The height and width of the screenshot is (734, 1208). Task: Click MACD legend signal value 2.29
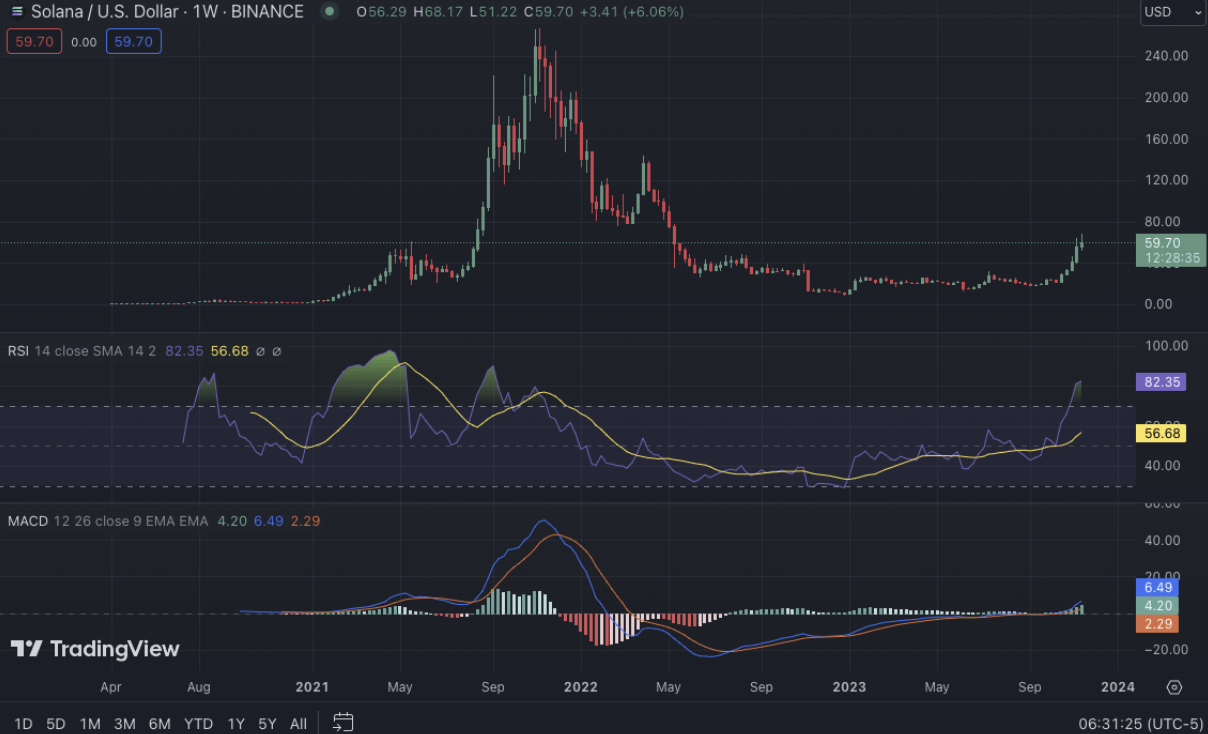point(304,521)
